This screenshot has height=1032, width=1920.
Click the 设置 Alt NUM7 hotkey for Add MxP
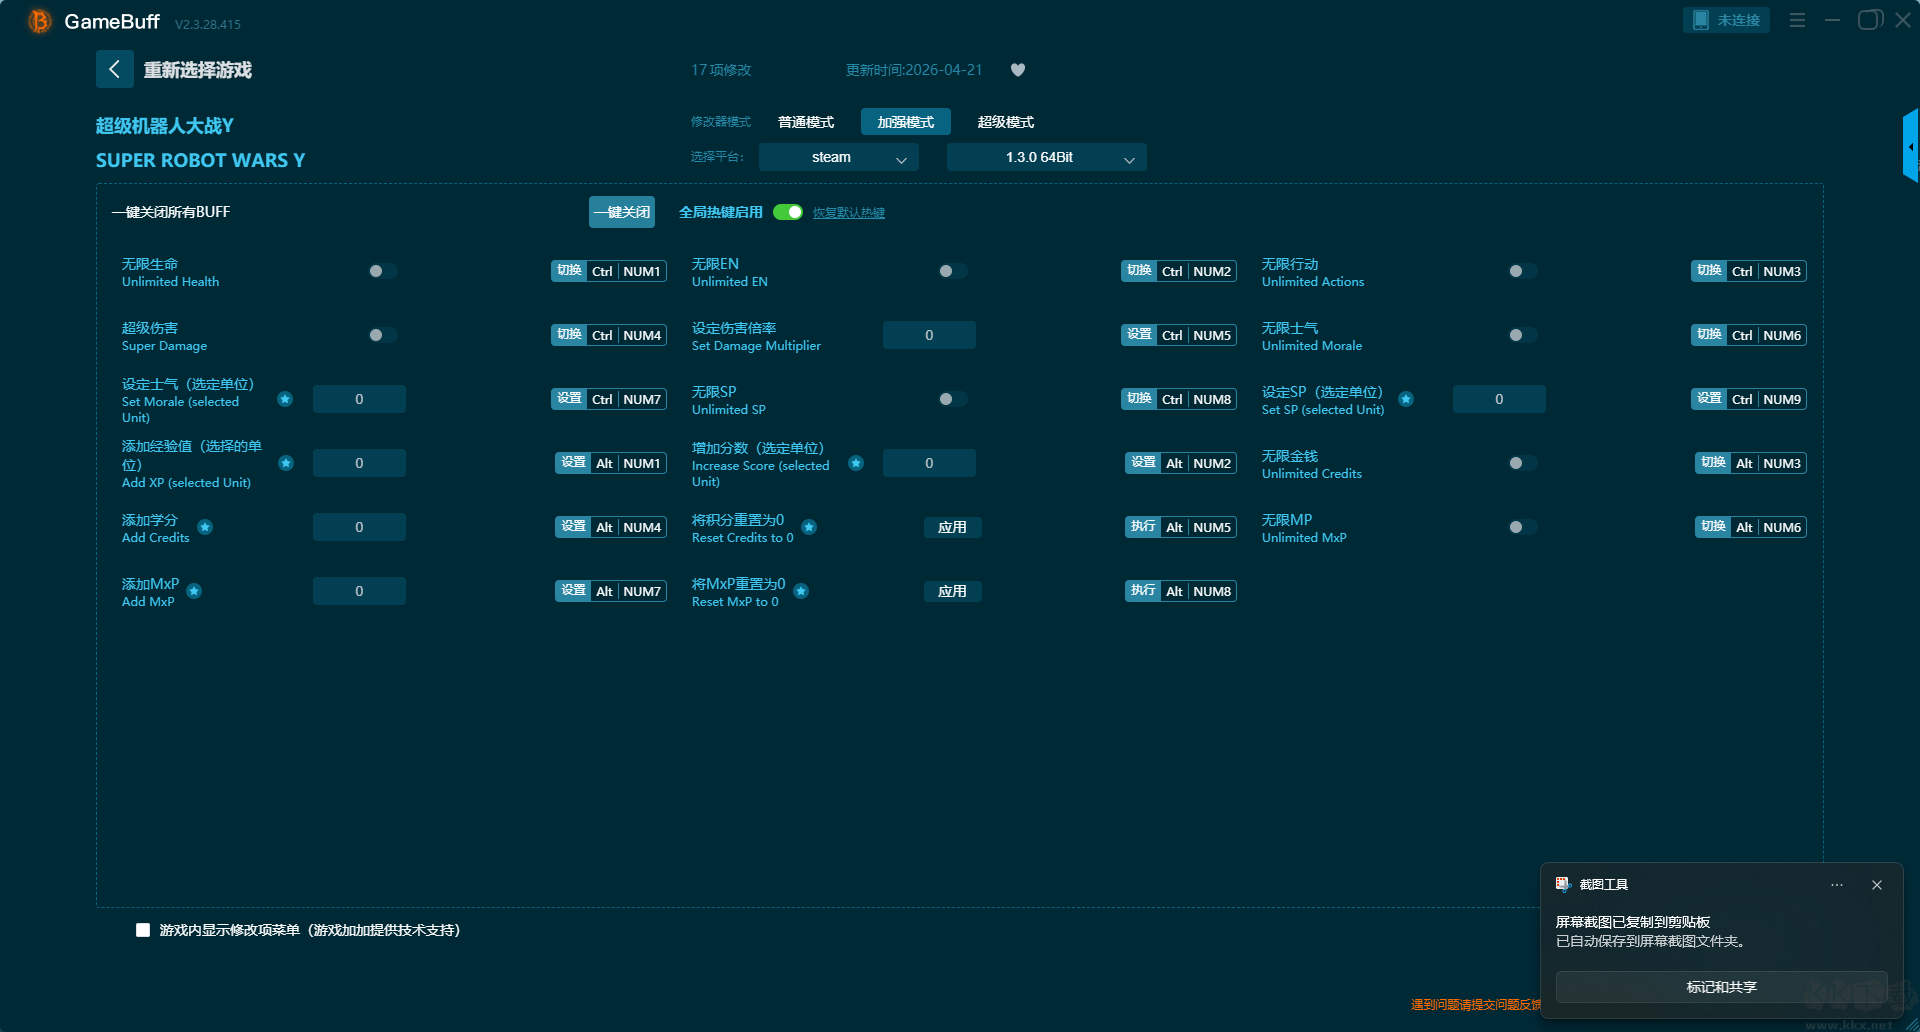click(x=611, y=591)
